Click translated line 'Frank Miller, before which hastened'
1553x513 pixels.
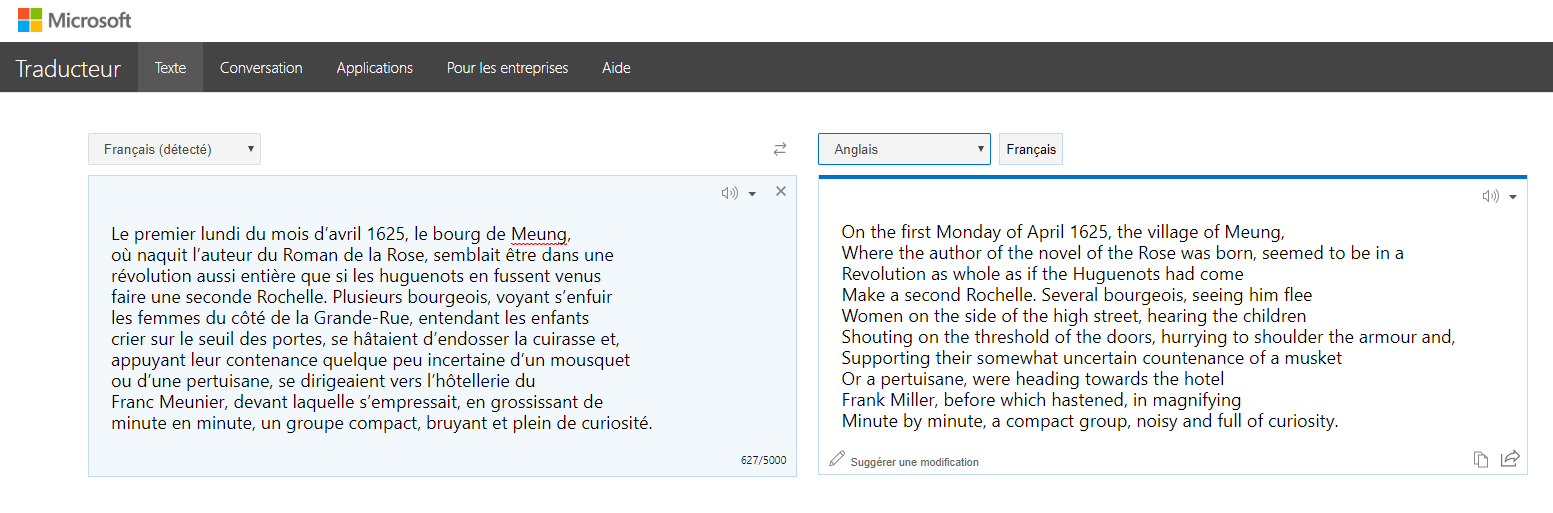tap(1041, 400)
